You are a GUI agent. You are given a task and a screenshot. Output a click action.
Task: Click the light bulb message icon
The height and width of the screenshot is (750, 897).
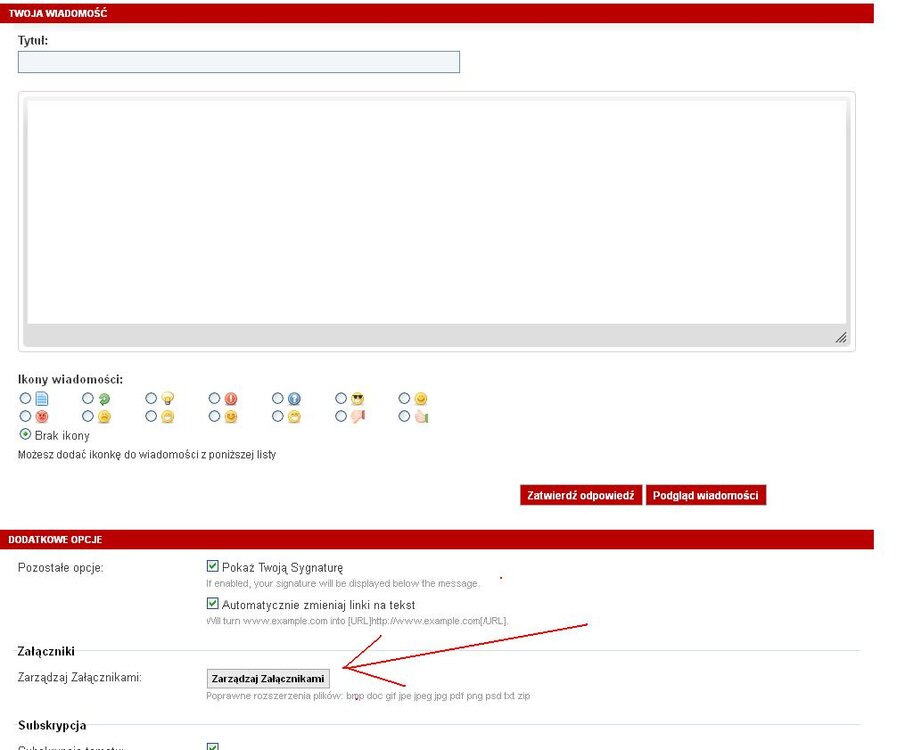pyautogui.click(x=168, y=399)
